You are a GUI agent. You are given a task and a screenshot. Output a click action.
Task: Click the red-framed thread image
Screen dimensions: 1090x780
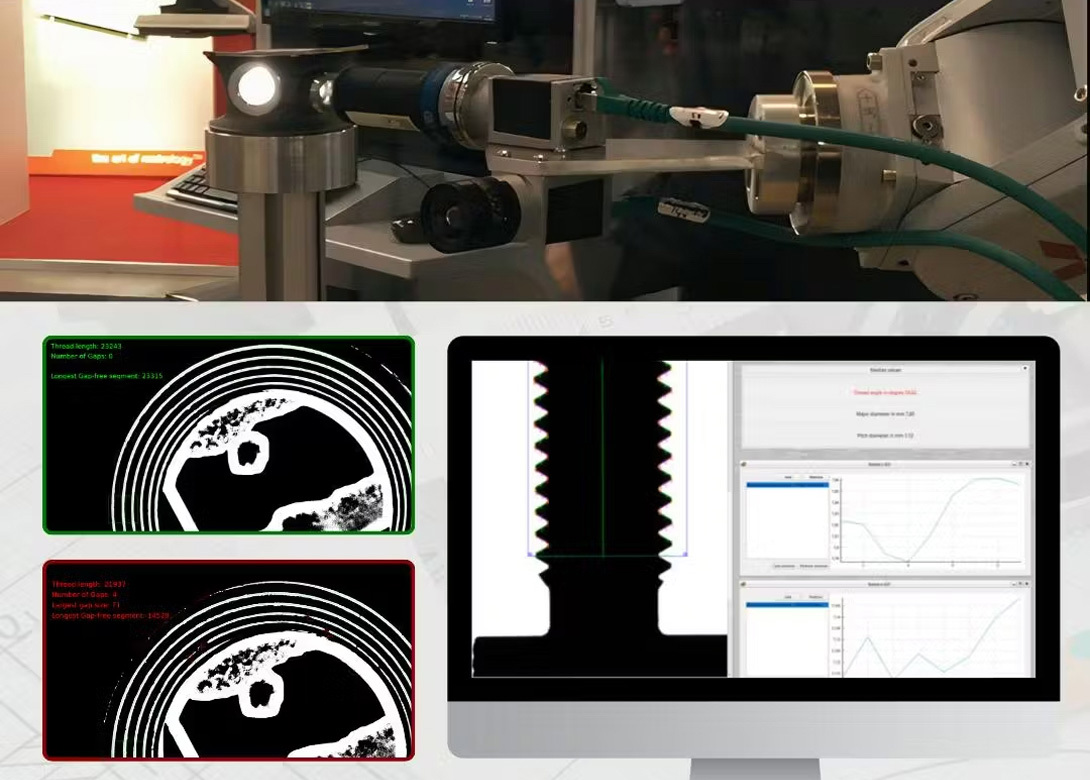pos(229,660)
